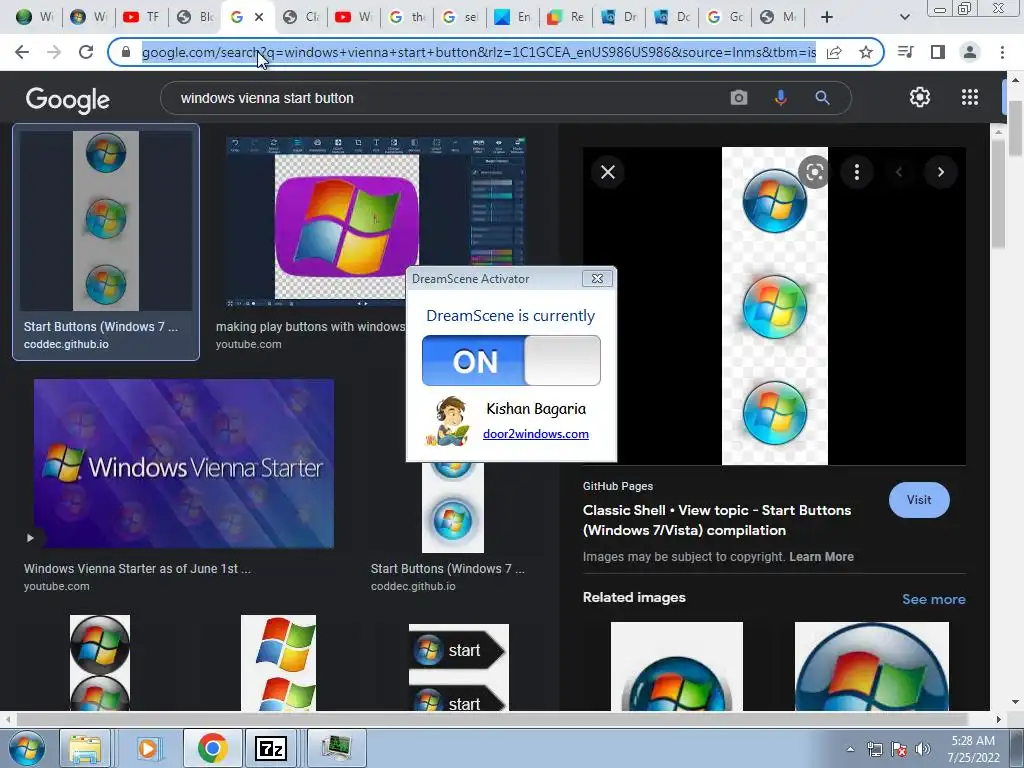Toggle DreamScene ON/OFF switch
Screen dimensions: 1024x768
[511, 360]
